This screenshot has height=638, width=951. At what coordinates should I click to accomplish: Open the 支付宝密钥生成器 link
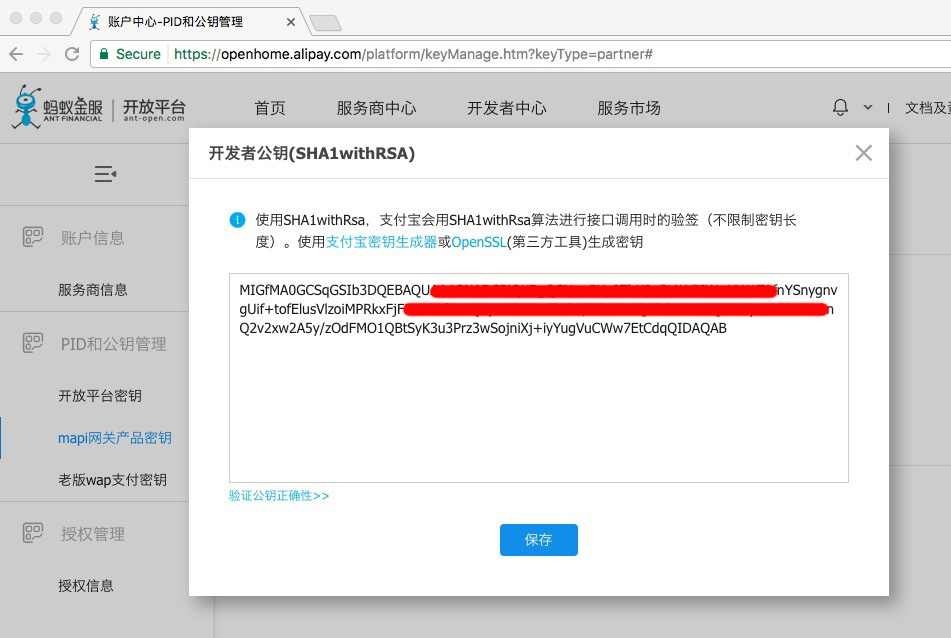[x=381, y=242]
